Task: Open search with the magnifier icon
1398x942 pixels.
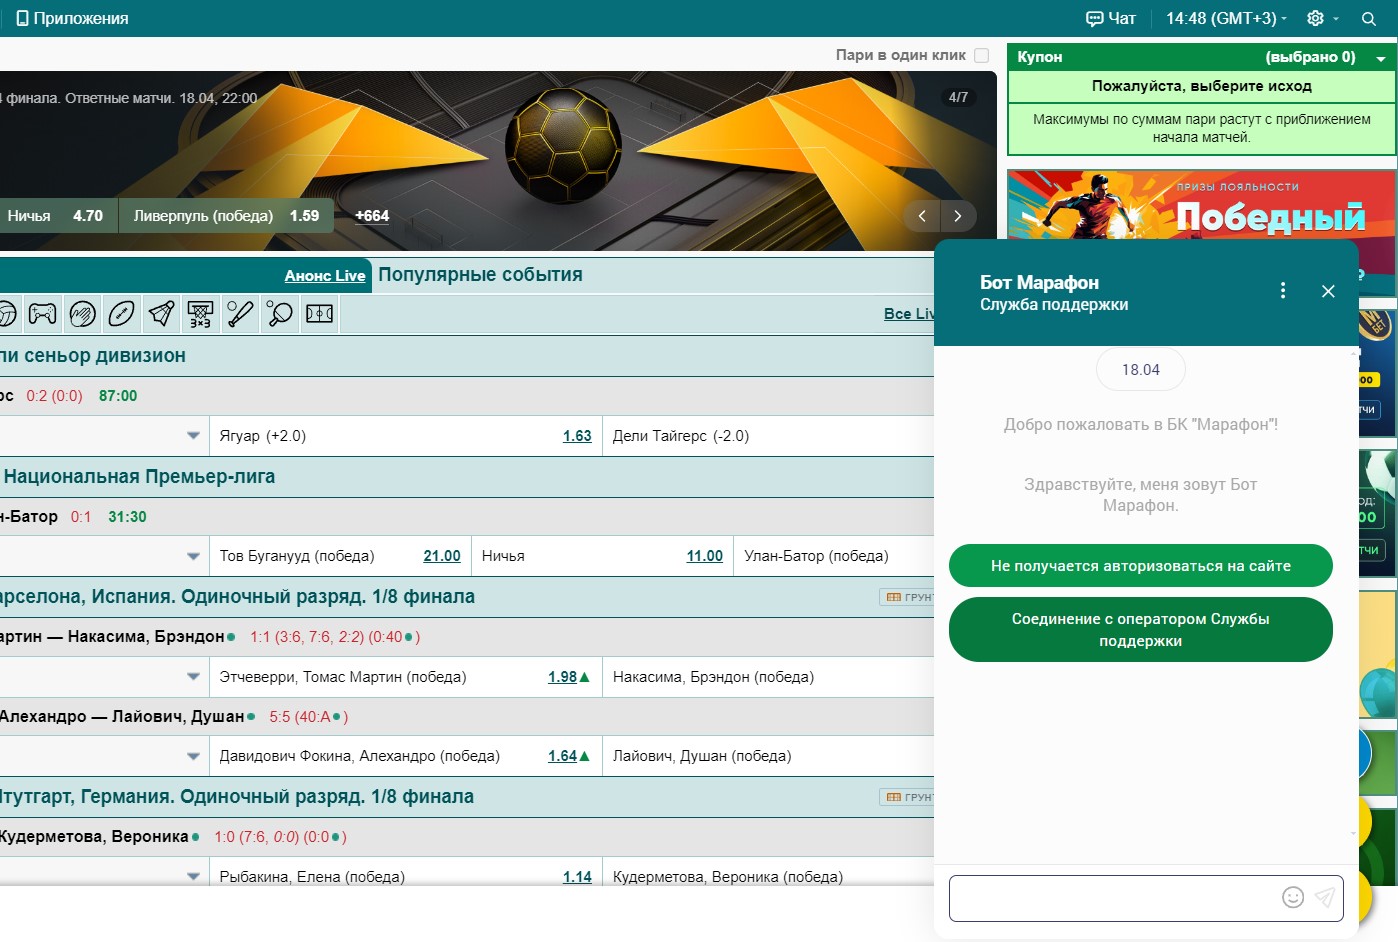Action: [1368, 19]
